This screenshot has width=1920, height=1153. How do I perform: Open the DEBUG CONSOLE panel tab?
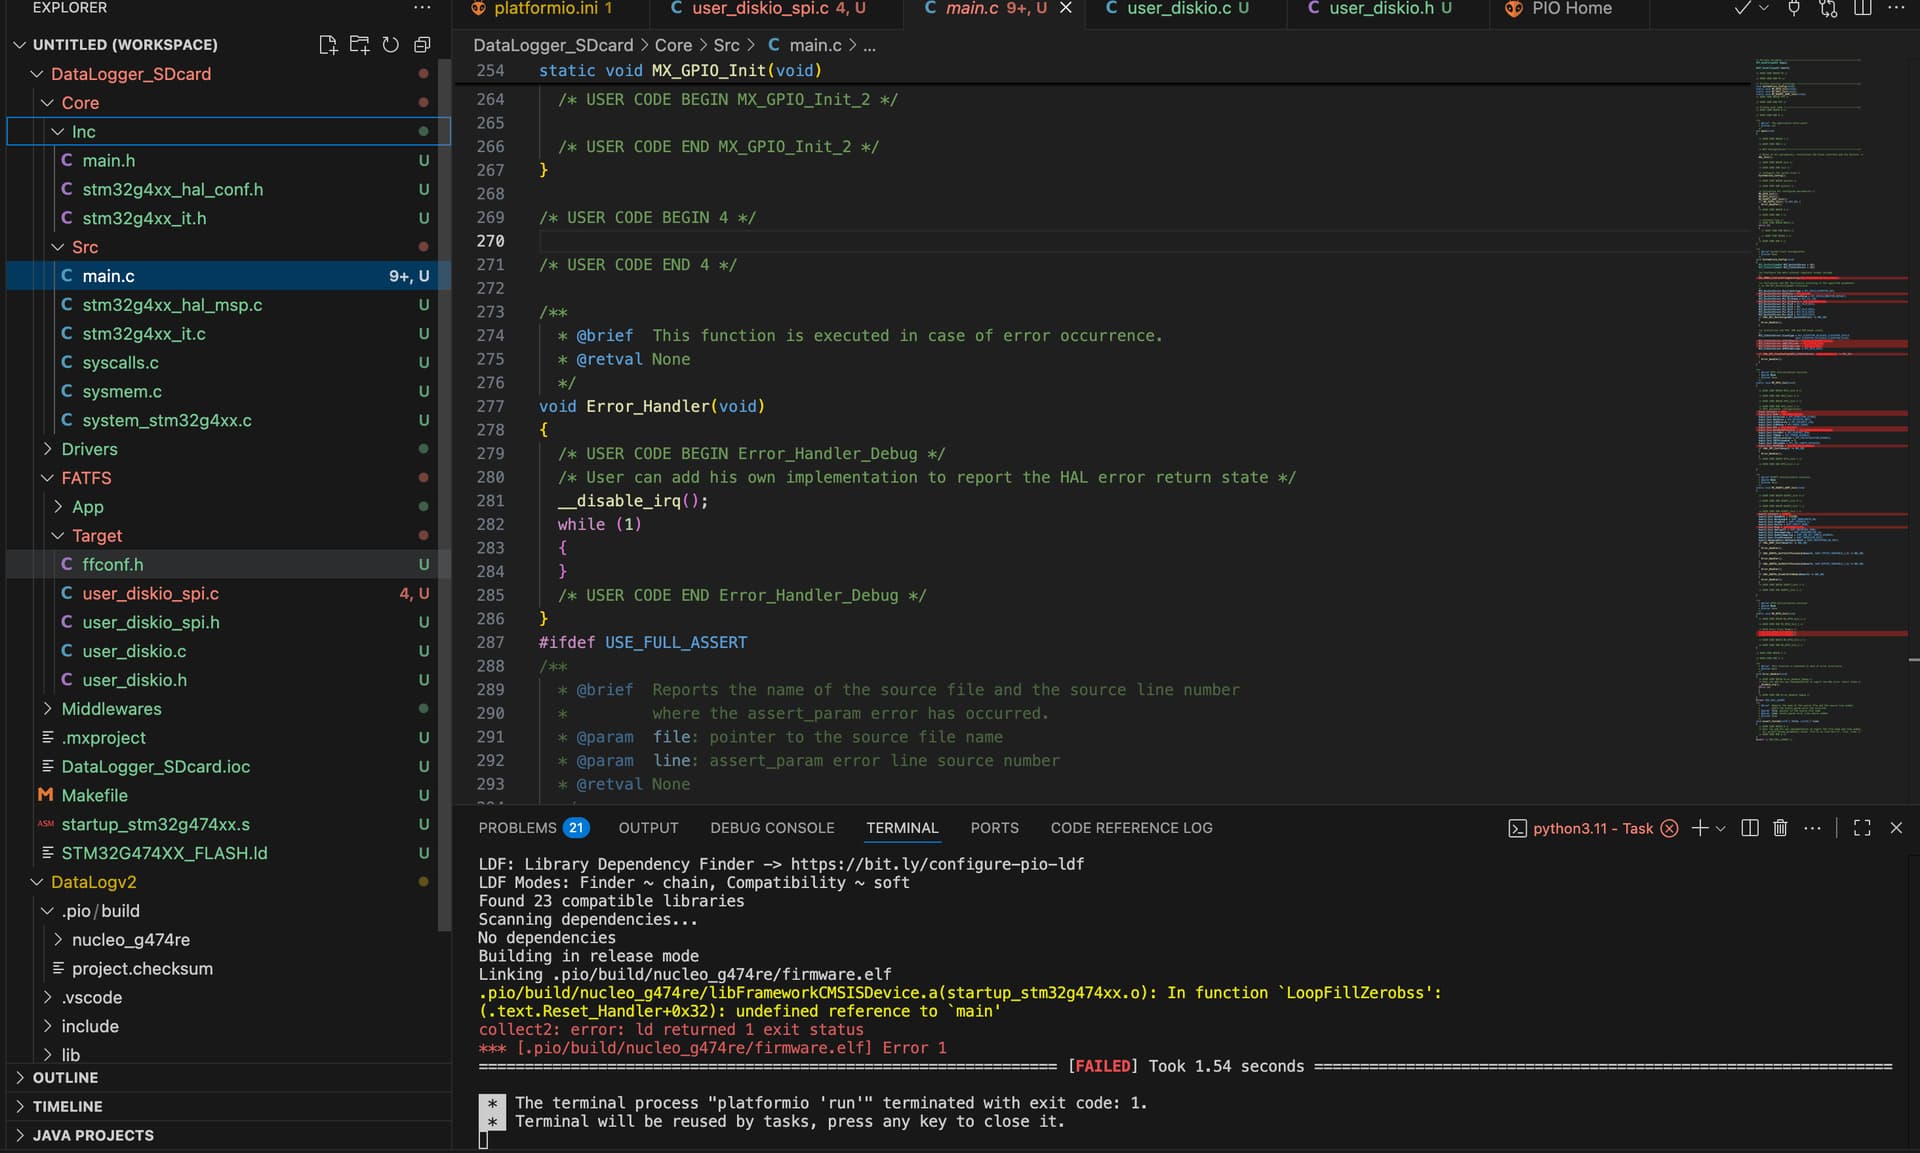[772, 828]
